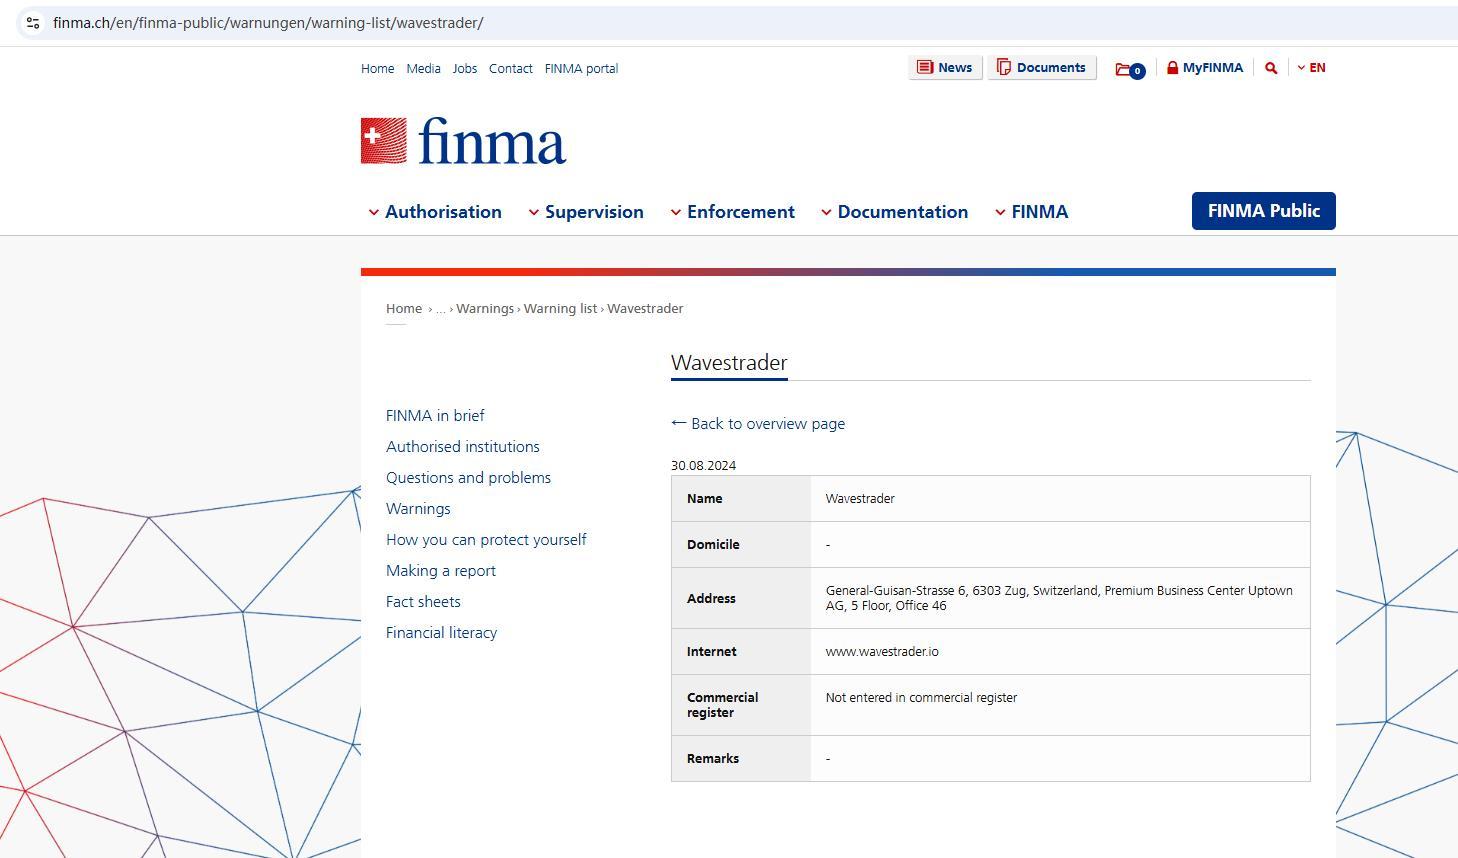Click the News button
1458x858 pixels.
pos(945,68)
